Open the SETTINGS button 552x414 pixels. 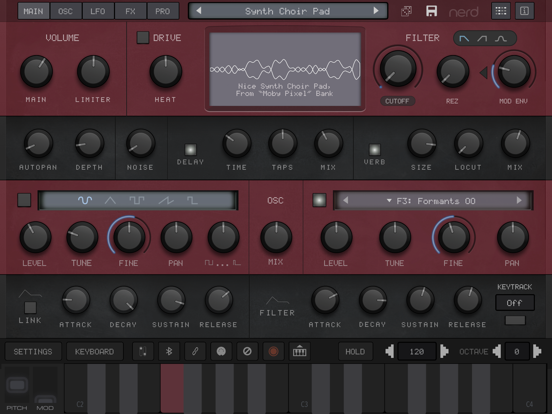(x=33, y=351)
